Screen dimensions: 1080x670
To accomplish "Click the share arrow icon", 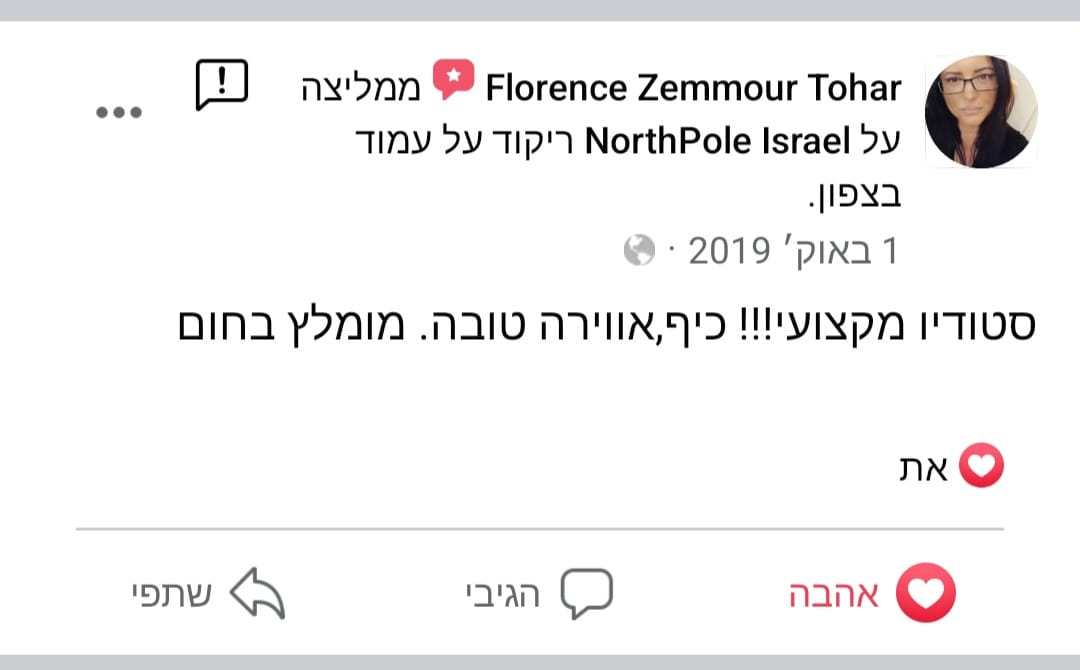I will tap(258, 595).
